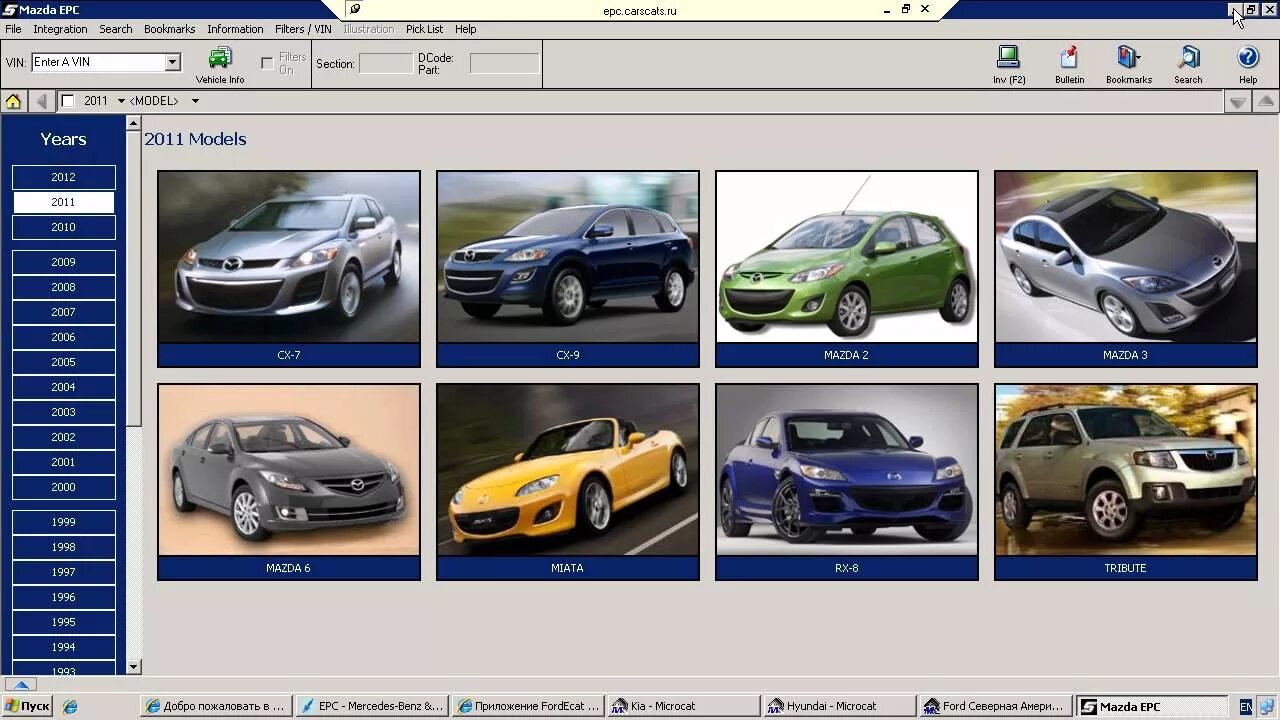This screenshot has width=1280, height=720.
Task: Open the Inv (F2) invoice tool
Action: 1009,66
